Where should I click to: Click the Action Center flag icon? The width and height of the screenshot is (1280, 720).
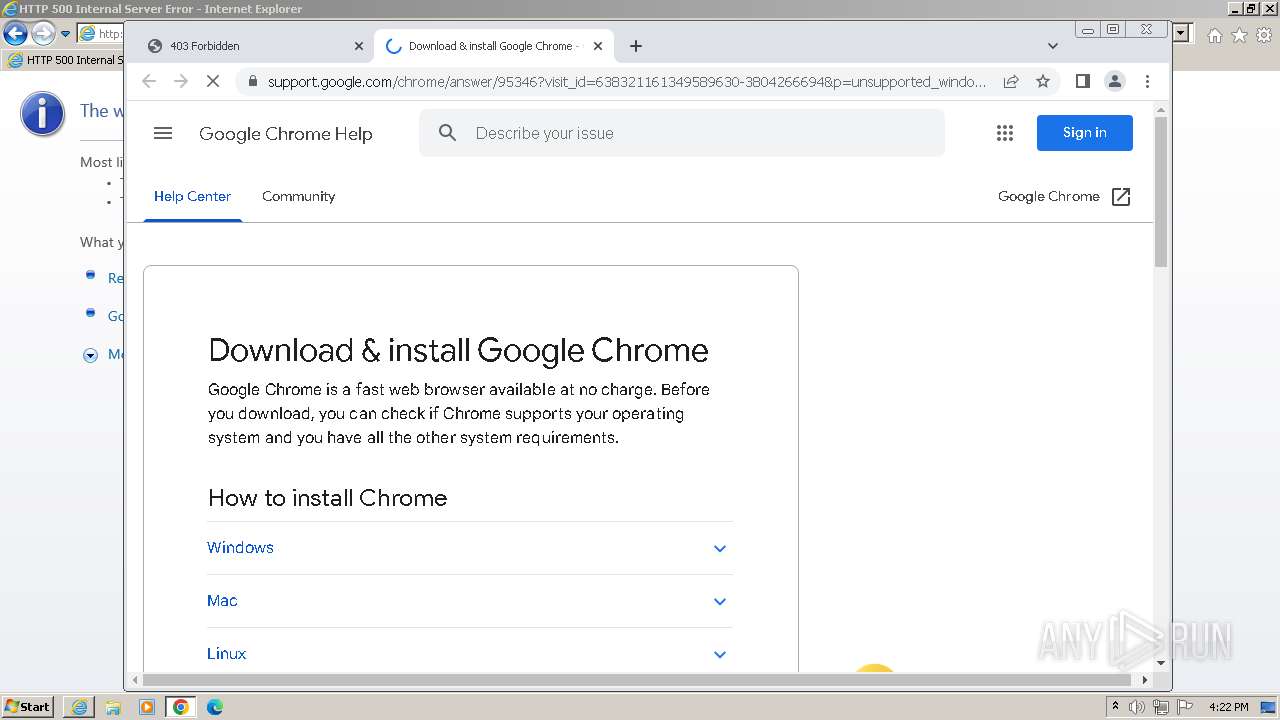point(1184,707)
